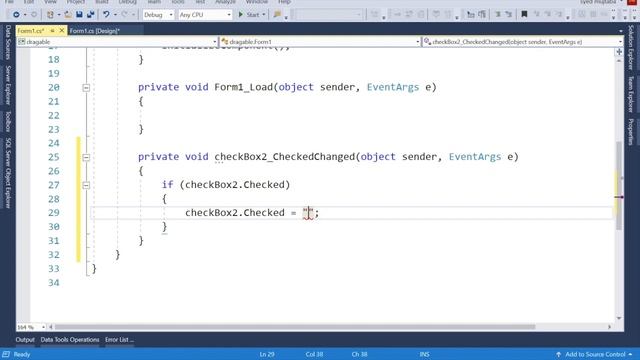Image resolution: width=640 pixels, height=360 pixels.
Task: Click the Redo toolbar icon
Action: coord(124,15)
